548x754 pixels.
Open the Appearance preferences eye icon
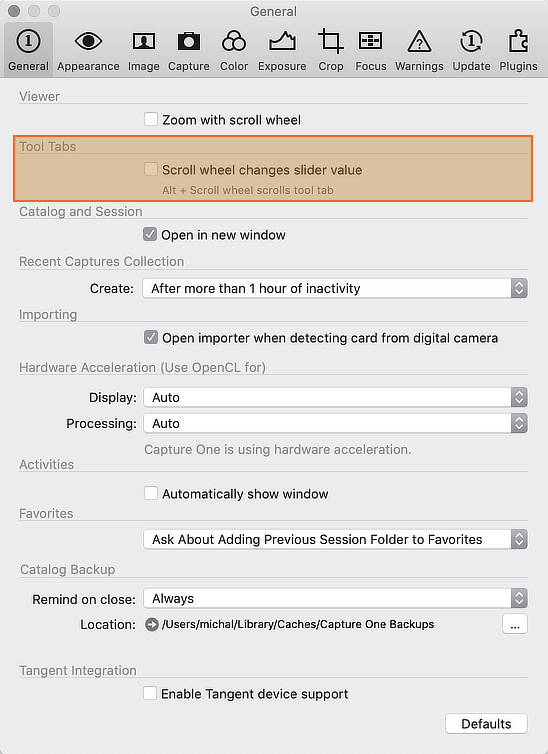click(88, 41)
